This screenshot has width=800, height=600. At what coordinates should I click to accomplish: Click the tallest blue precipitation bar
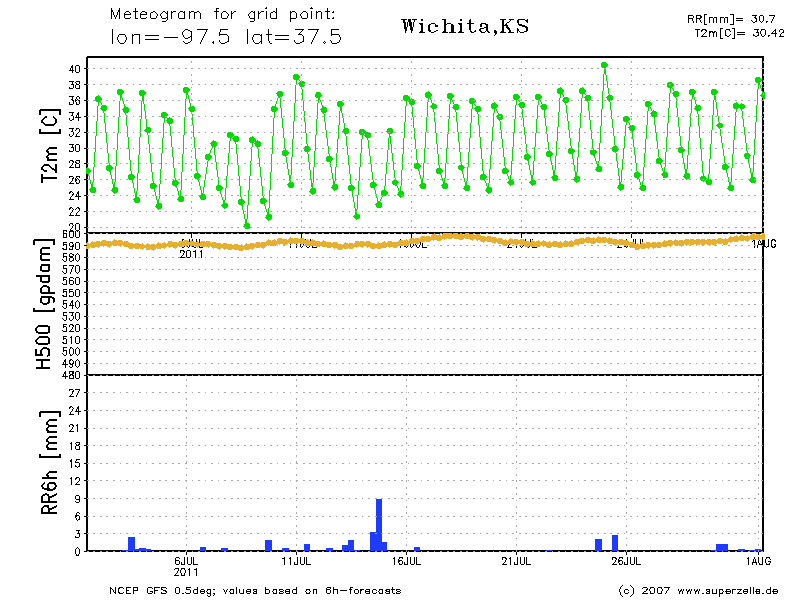pos(379,525)
